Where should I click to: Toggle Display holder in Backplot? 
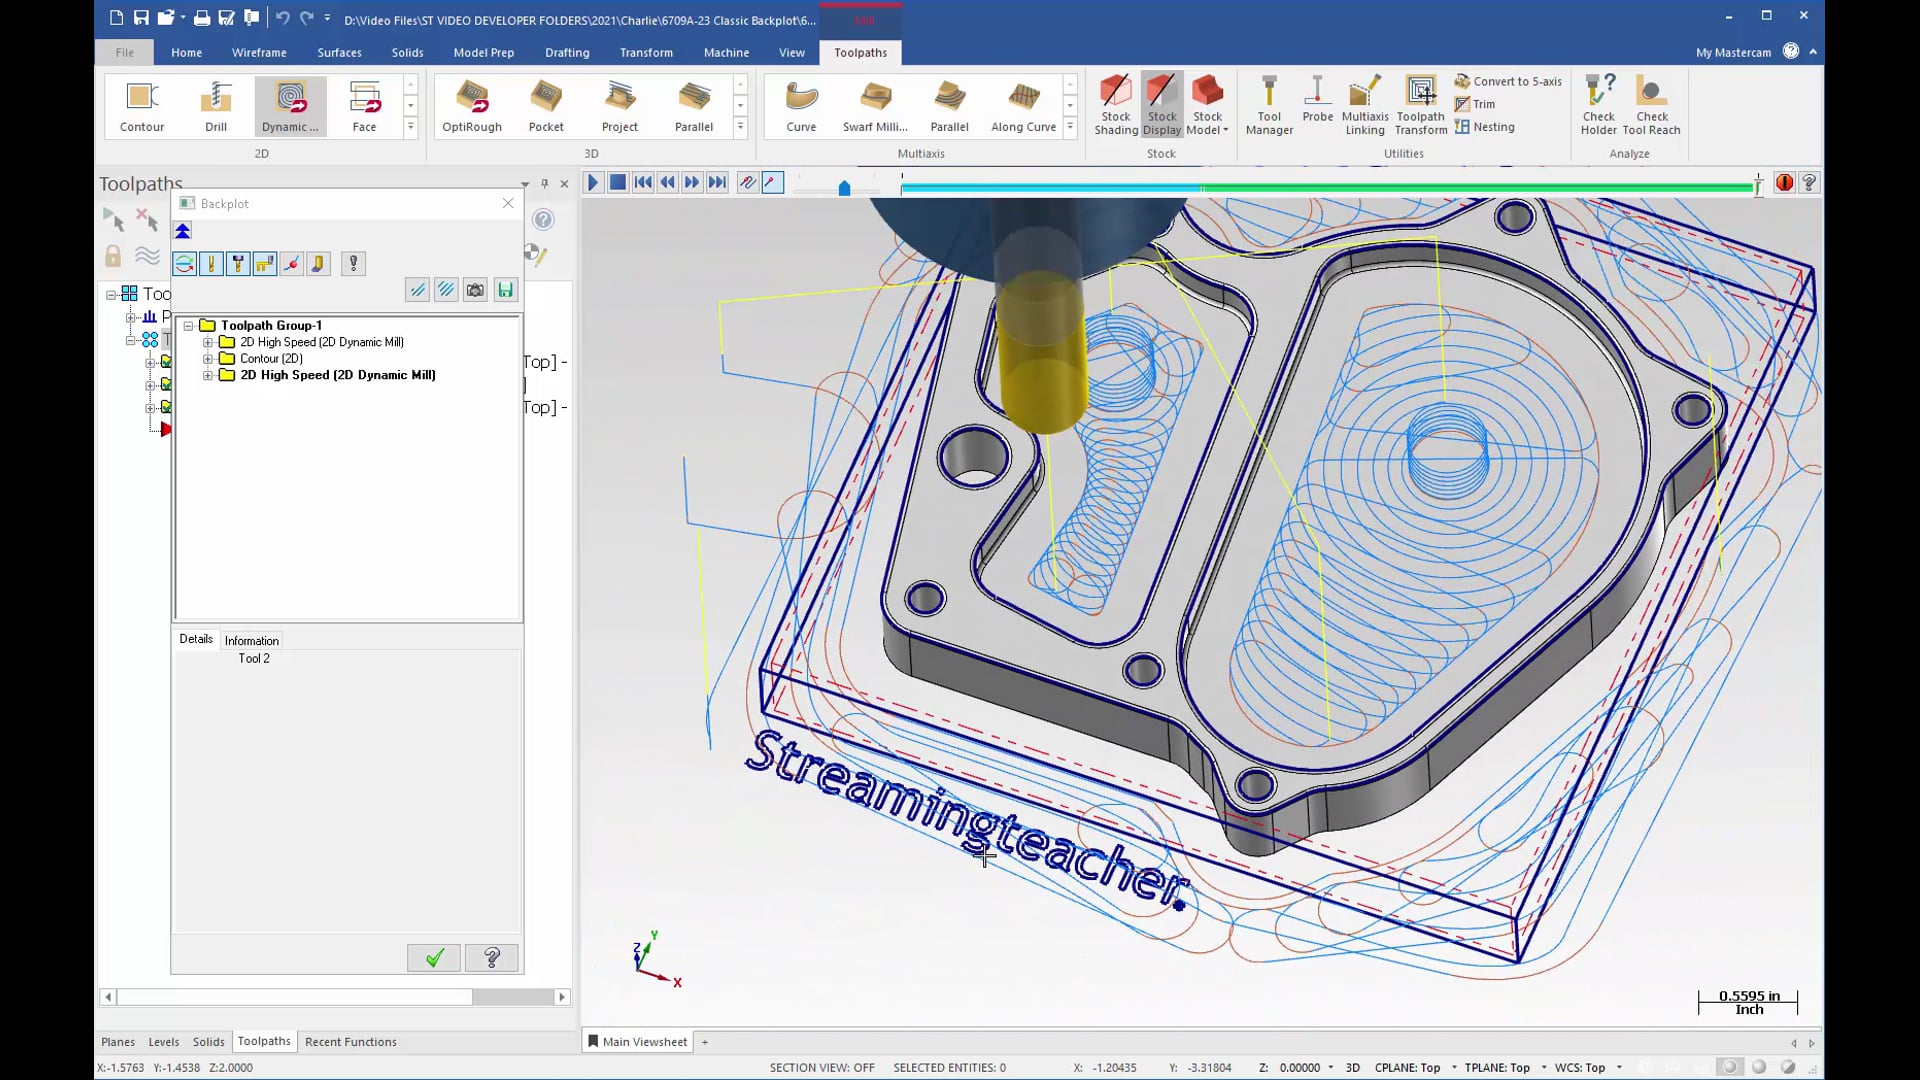point(238,264)
